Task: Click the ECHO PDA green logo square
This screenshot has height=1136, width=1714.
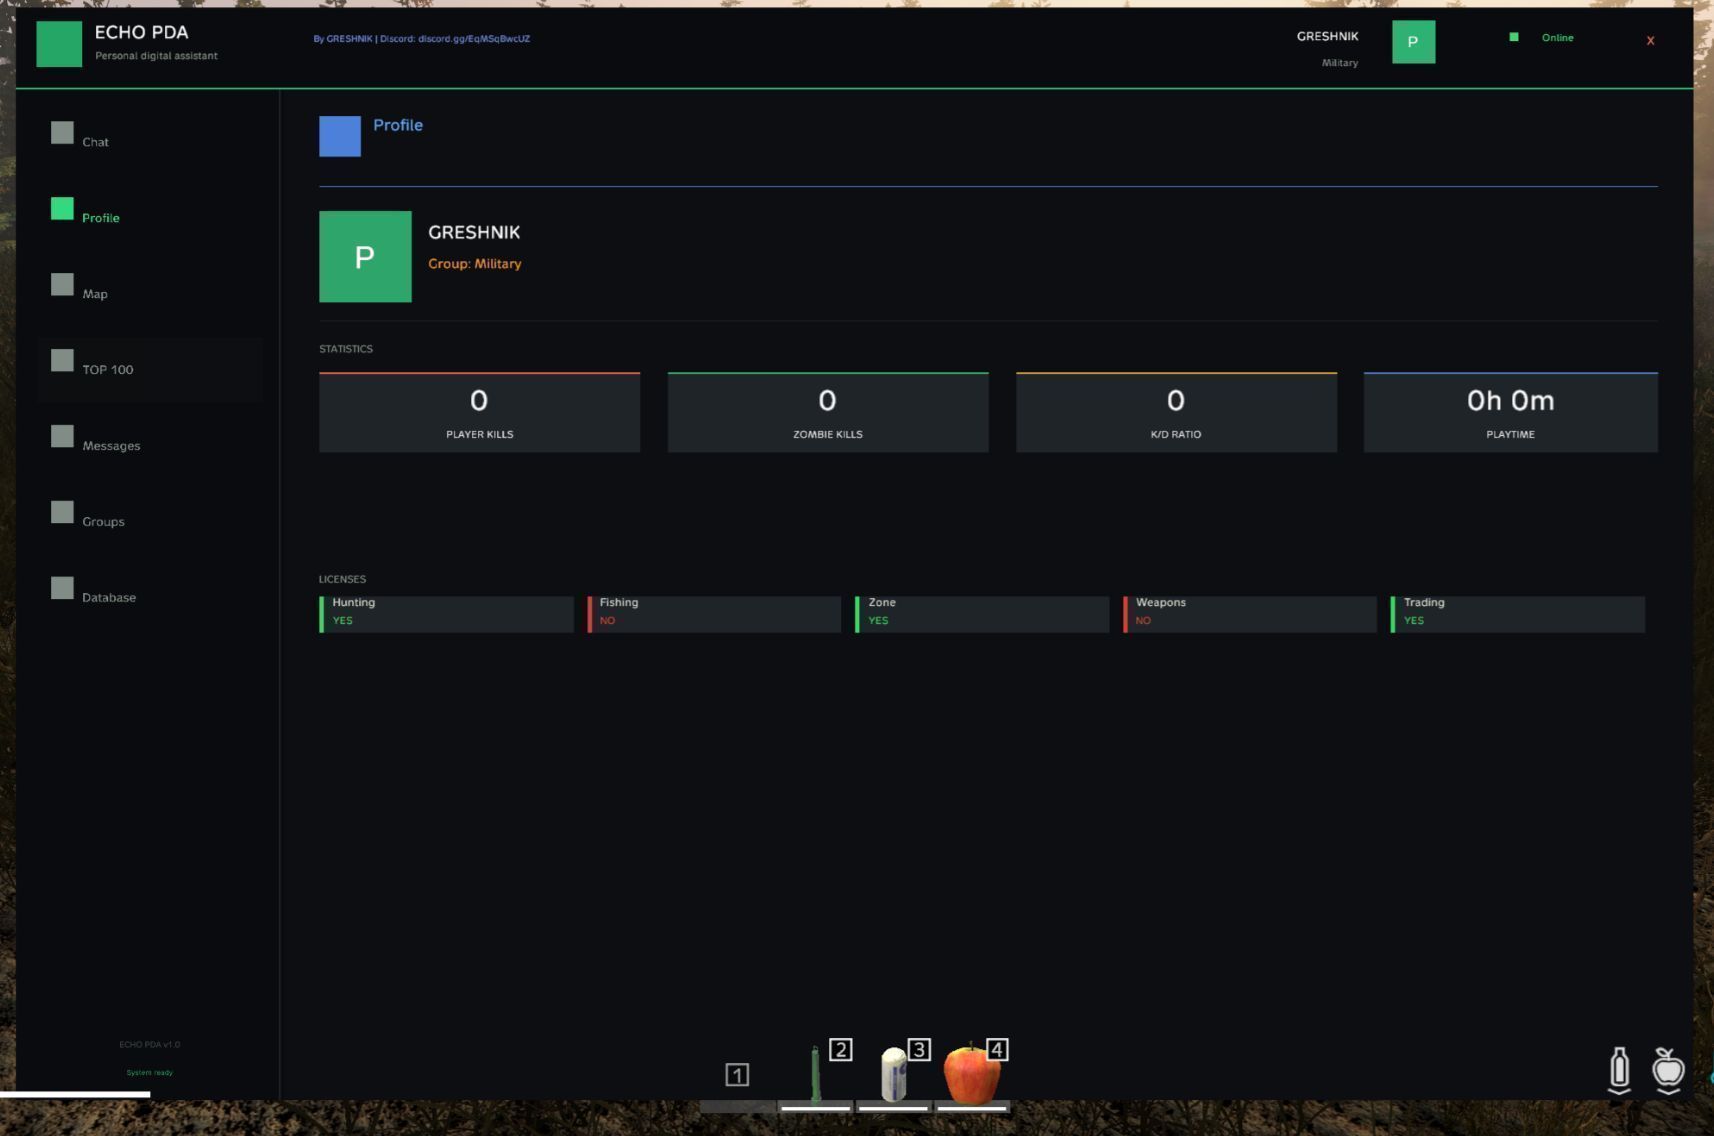Action: pos(59,44)
